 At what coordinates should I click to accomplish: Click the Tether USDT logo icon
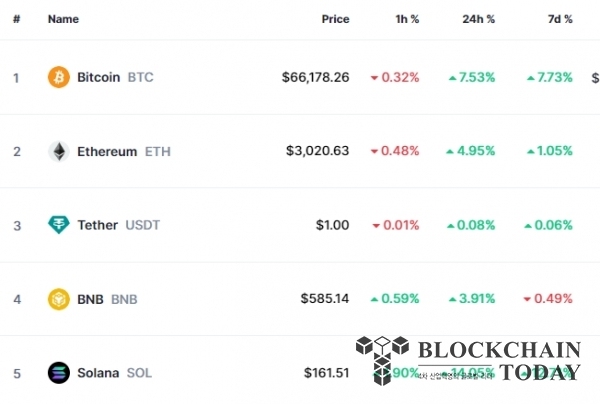(x=59, y=225)
